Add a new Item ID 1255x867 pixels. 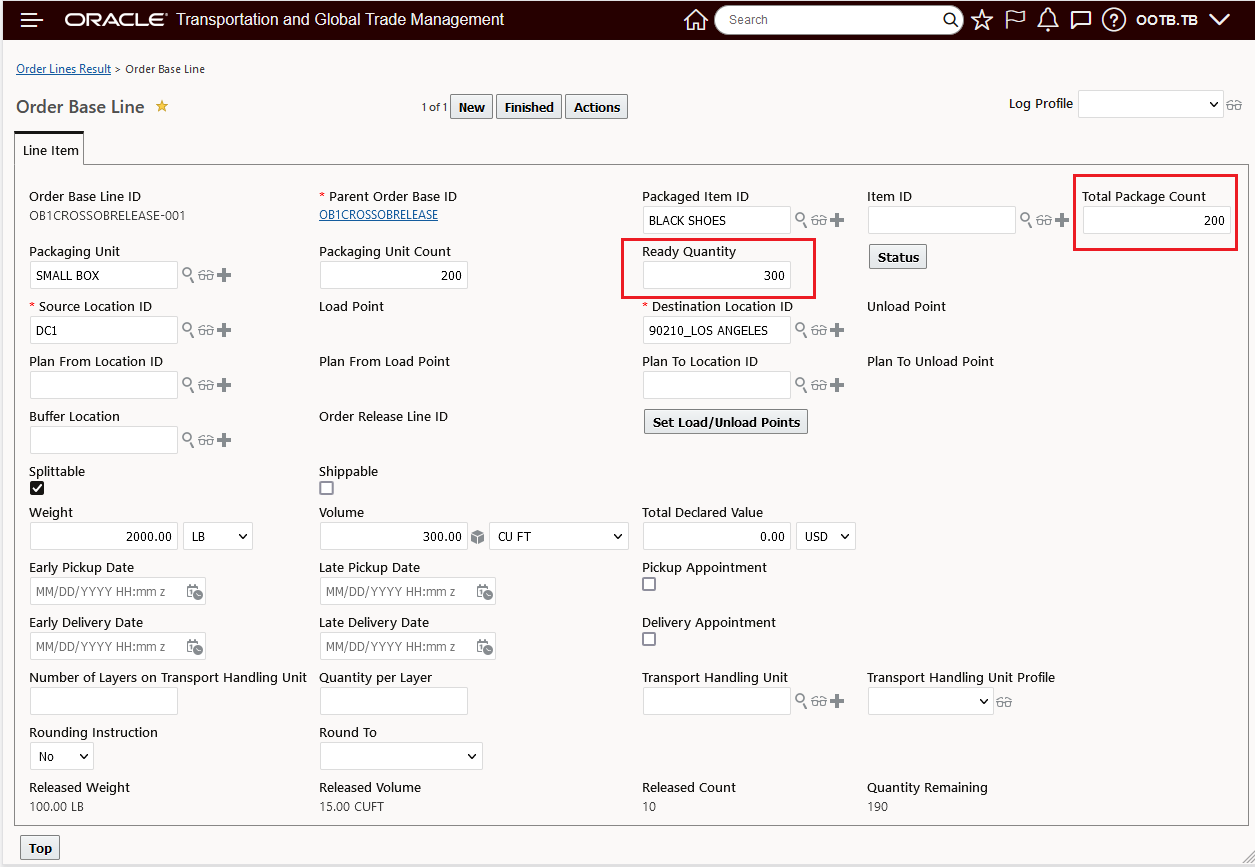1062,220
